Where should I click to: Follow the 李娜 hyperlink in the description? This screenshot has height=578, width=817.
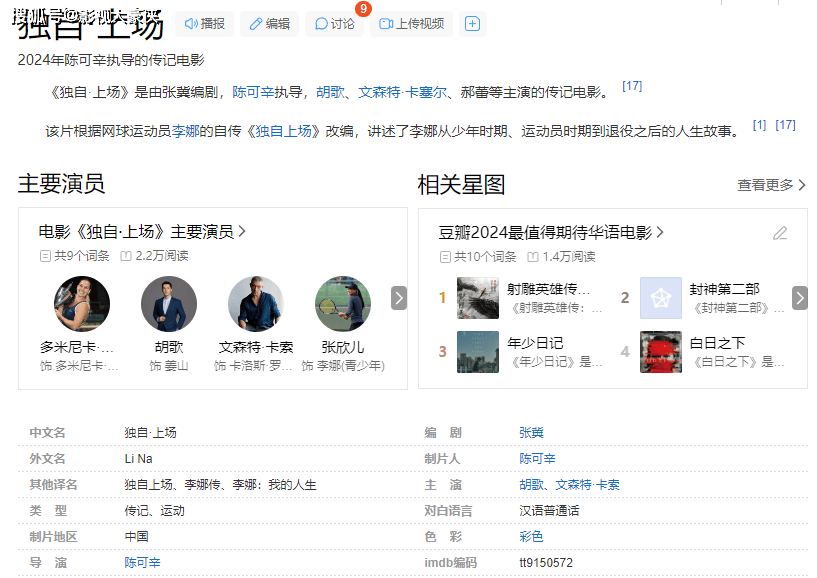coord(185,131)
